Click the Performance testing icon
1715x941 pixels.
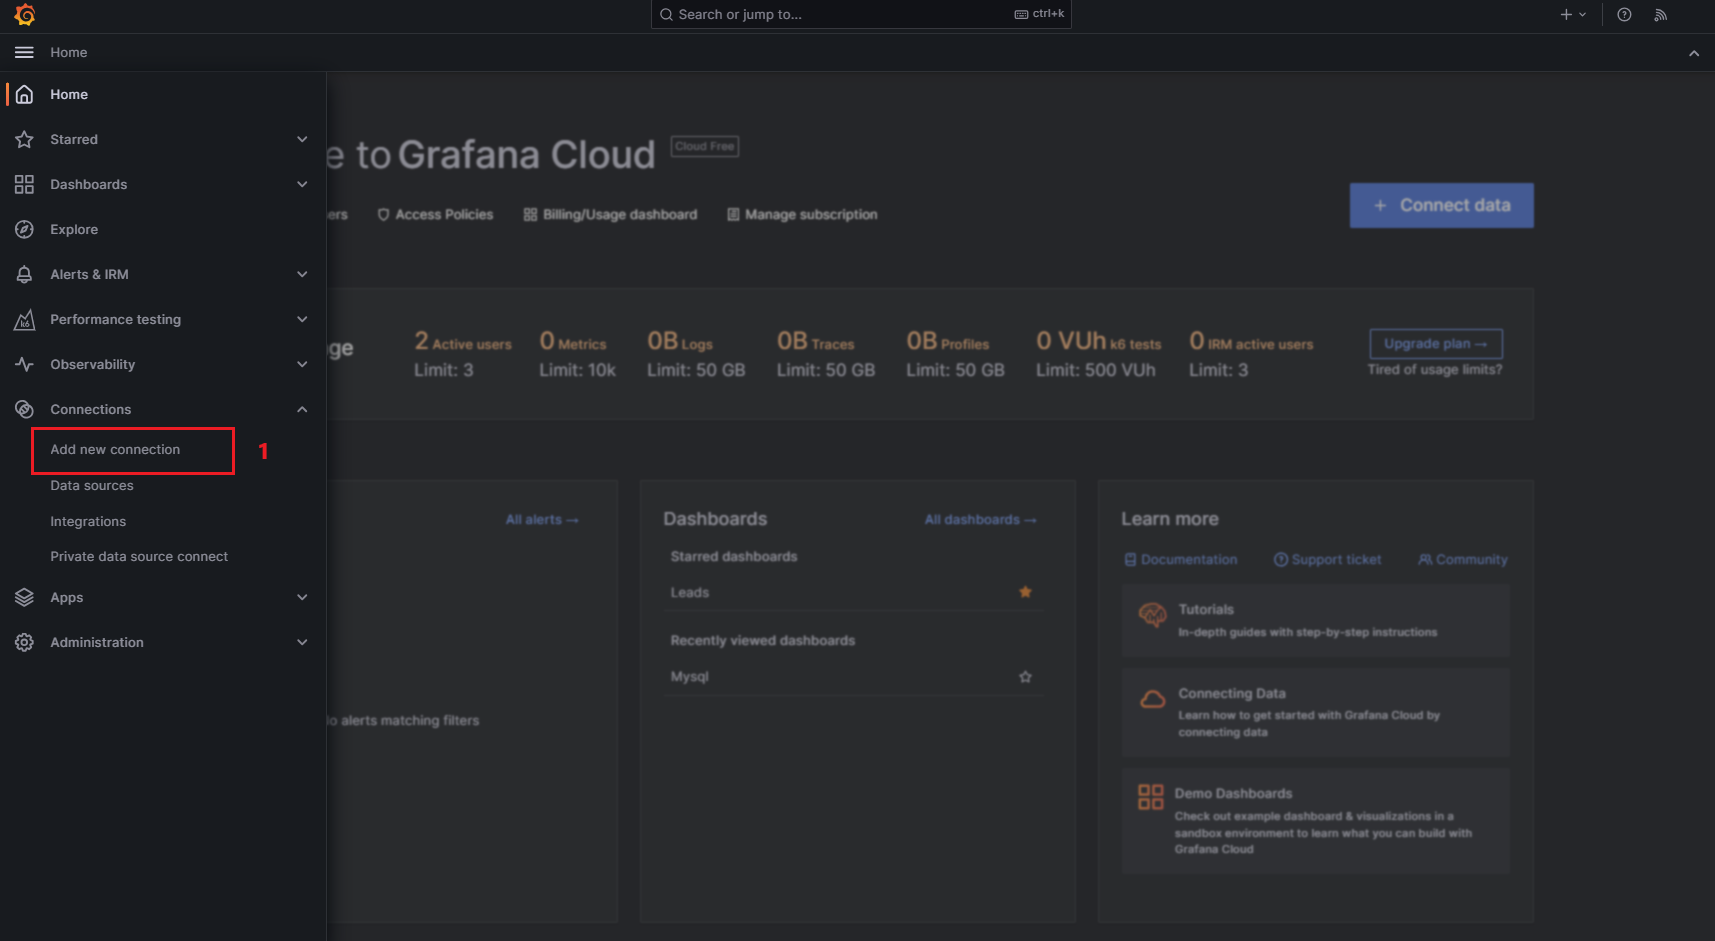pyautogui.click(x=25, y=319)
